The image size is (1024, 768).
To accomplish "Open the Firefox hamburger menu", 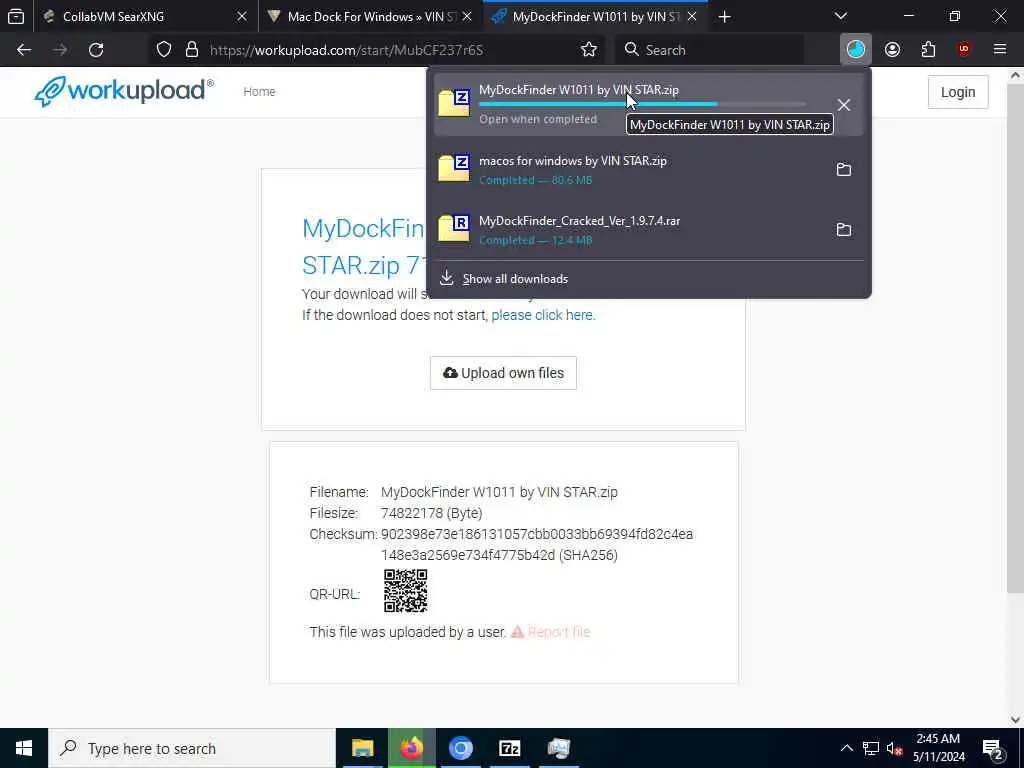I will (1000, 50).
